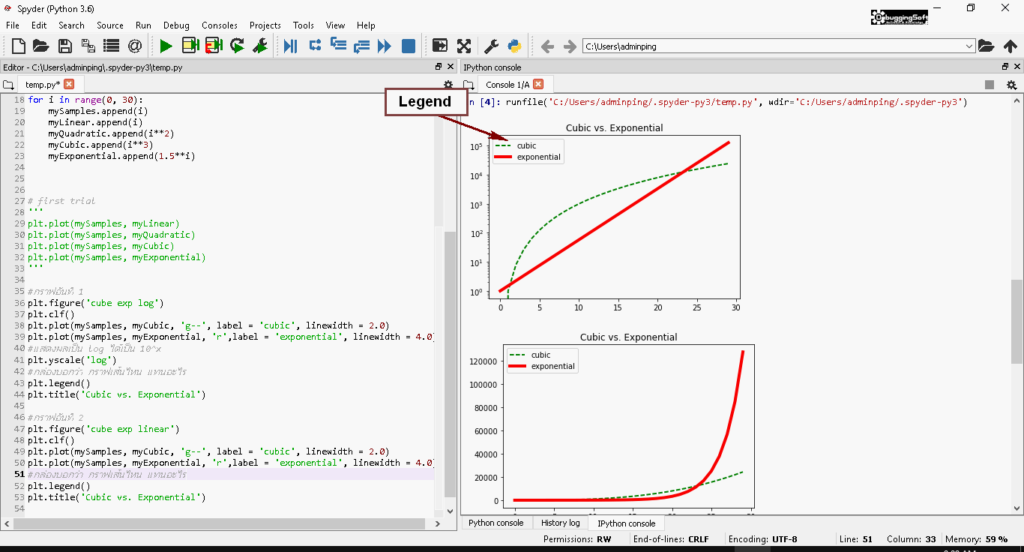Screen dimensions: 1024x552
Task: Switch to the History log tab
Action: coord(560,523)
